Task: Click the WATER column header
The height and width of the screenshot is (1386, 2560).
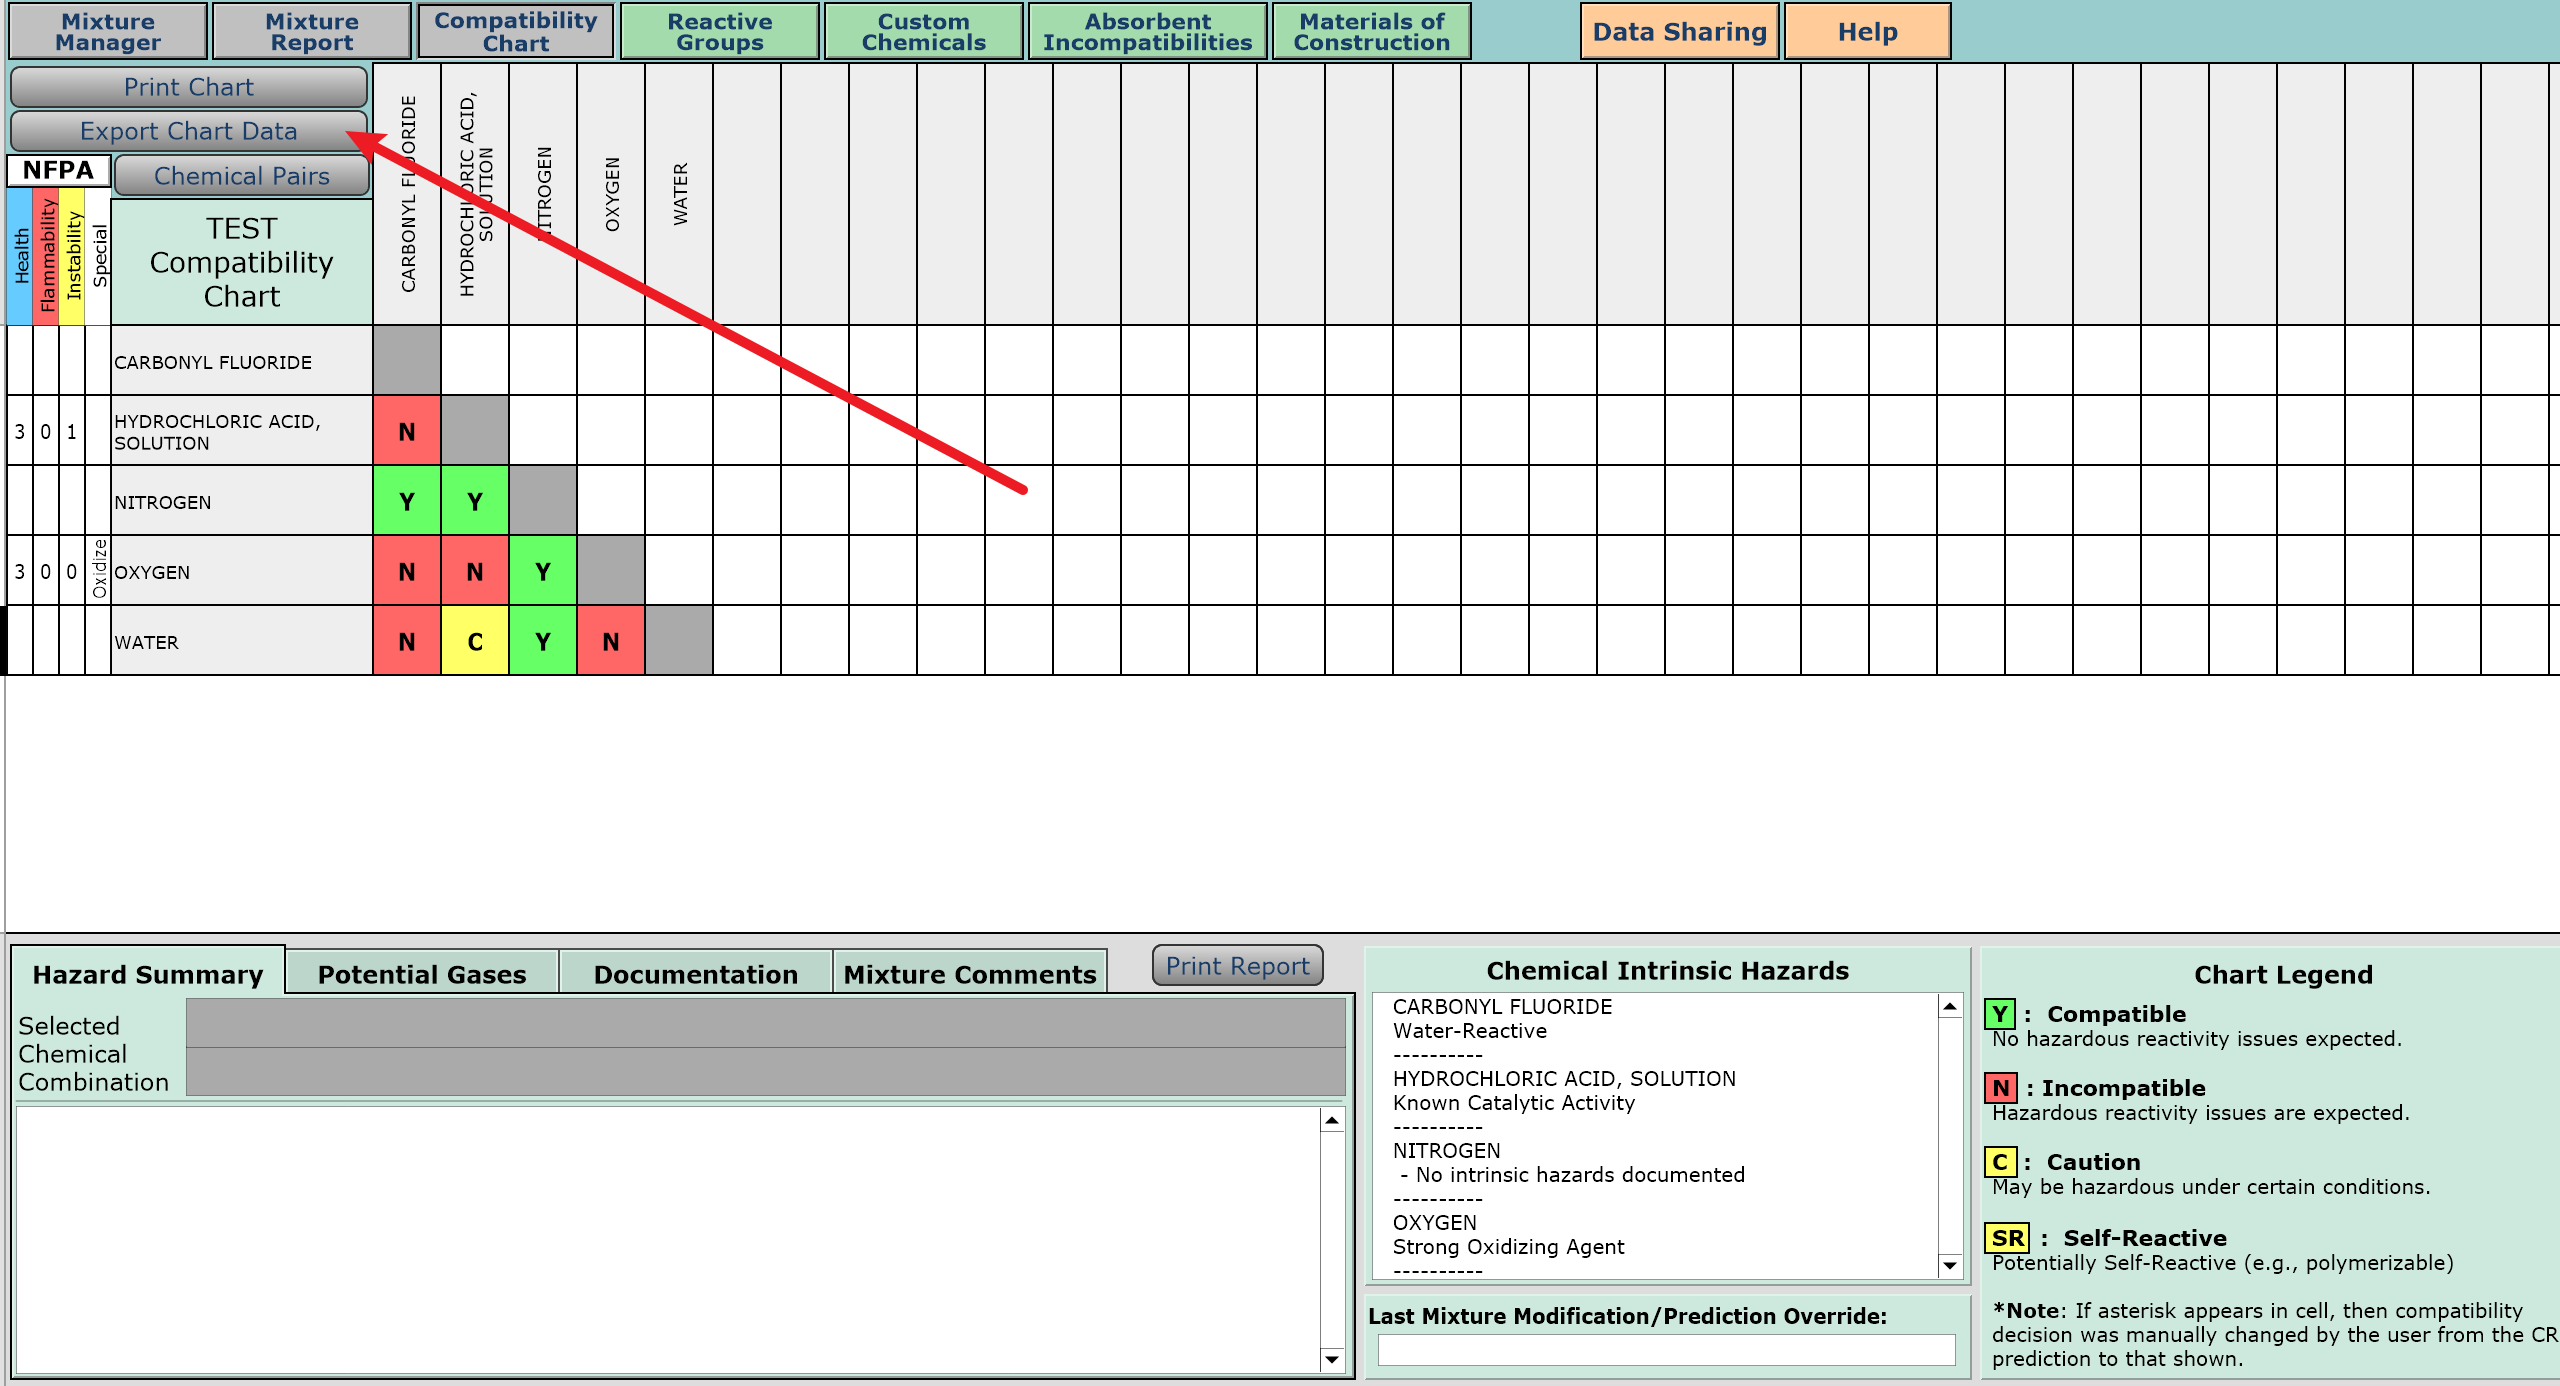Action: 679,194
